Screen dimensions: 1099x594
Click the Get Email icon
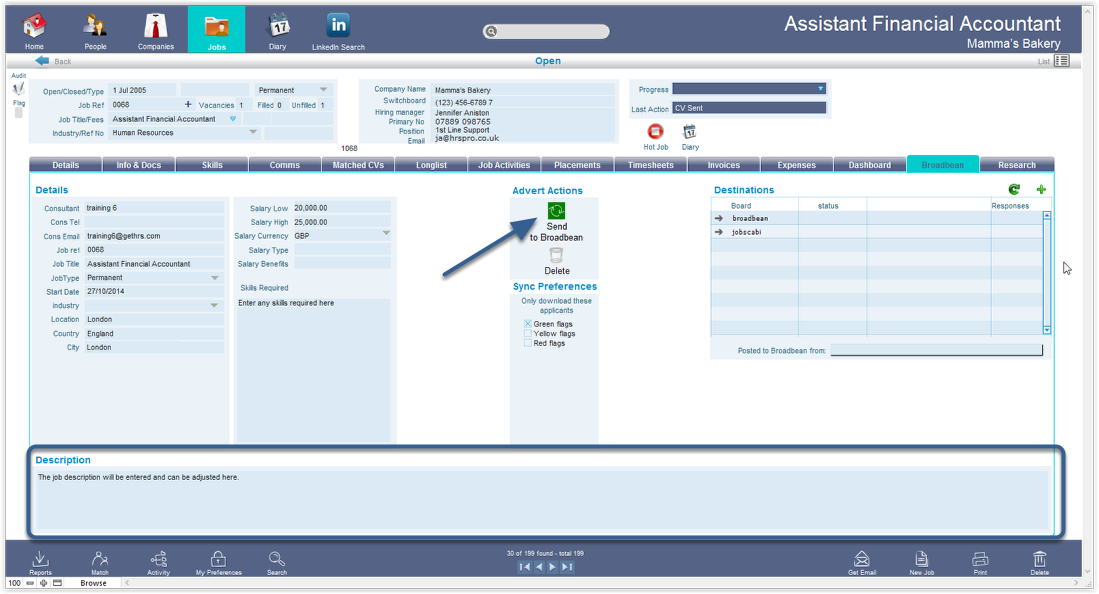[862, 562]
